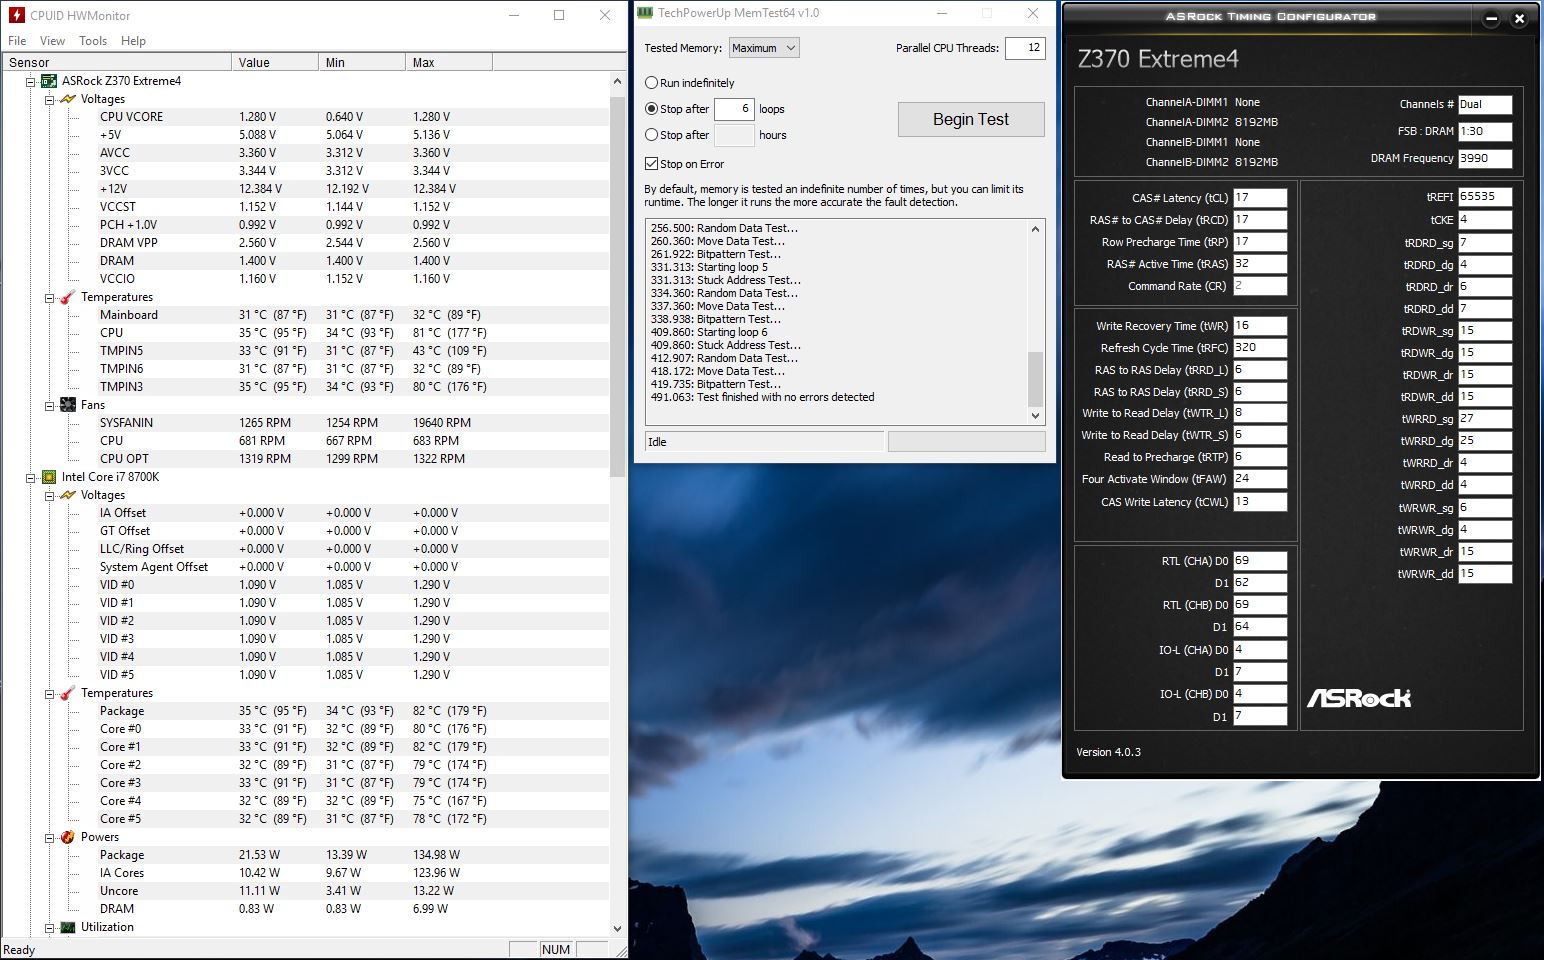This screenshot has width=1544, height=960.
Task: Click the DRAM Frequency field
Action: pos(1485,158)
